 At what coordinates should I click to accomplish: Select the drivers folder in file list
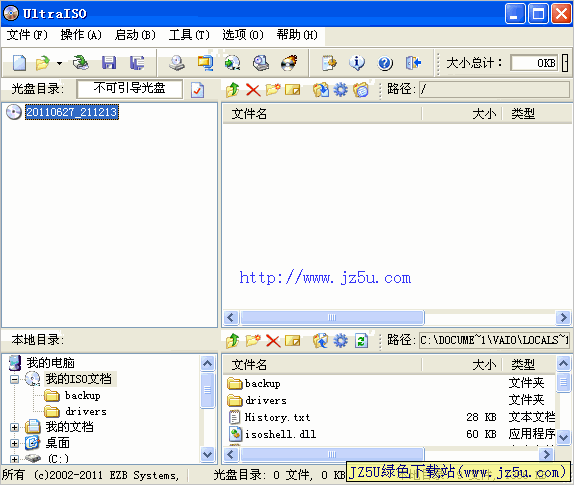266,400
